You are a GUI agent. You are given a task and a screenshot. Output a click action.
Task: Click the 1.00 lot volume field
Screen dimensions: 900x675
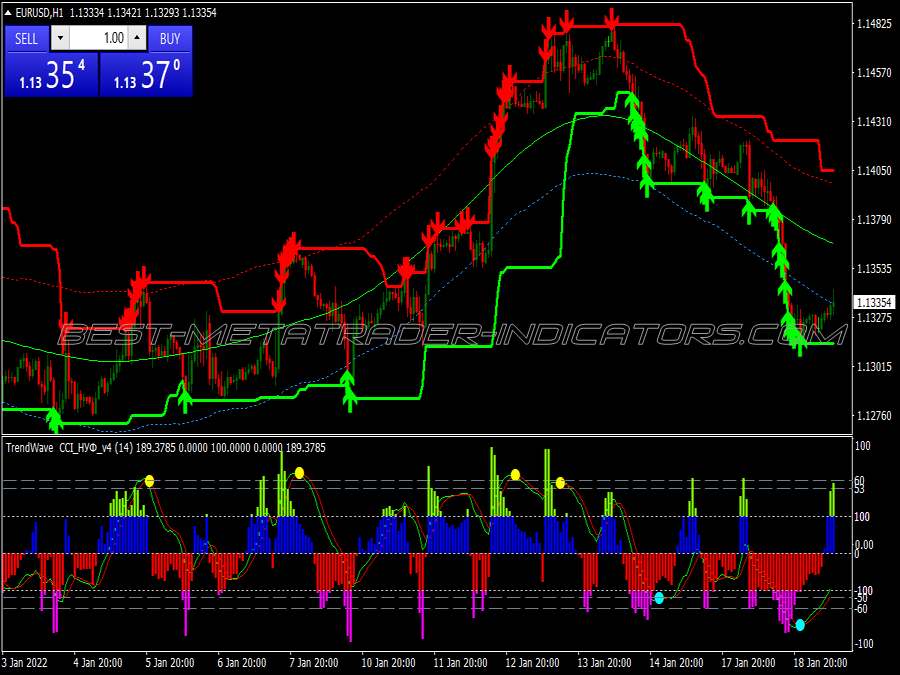(99, 38)
